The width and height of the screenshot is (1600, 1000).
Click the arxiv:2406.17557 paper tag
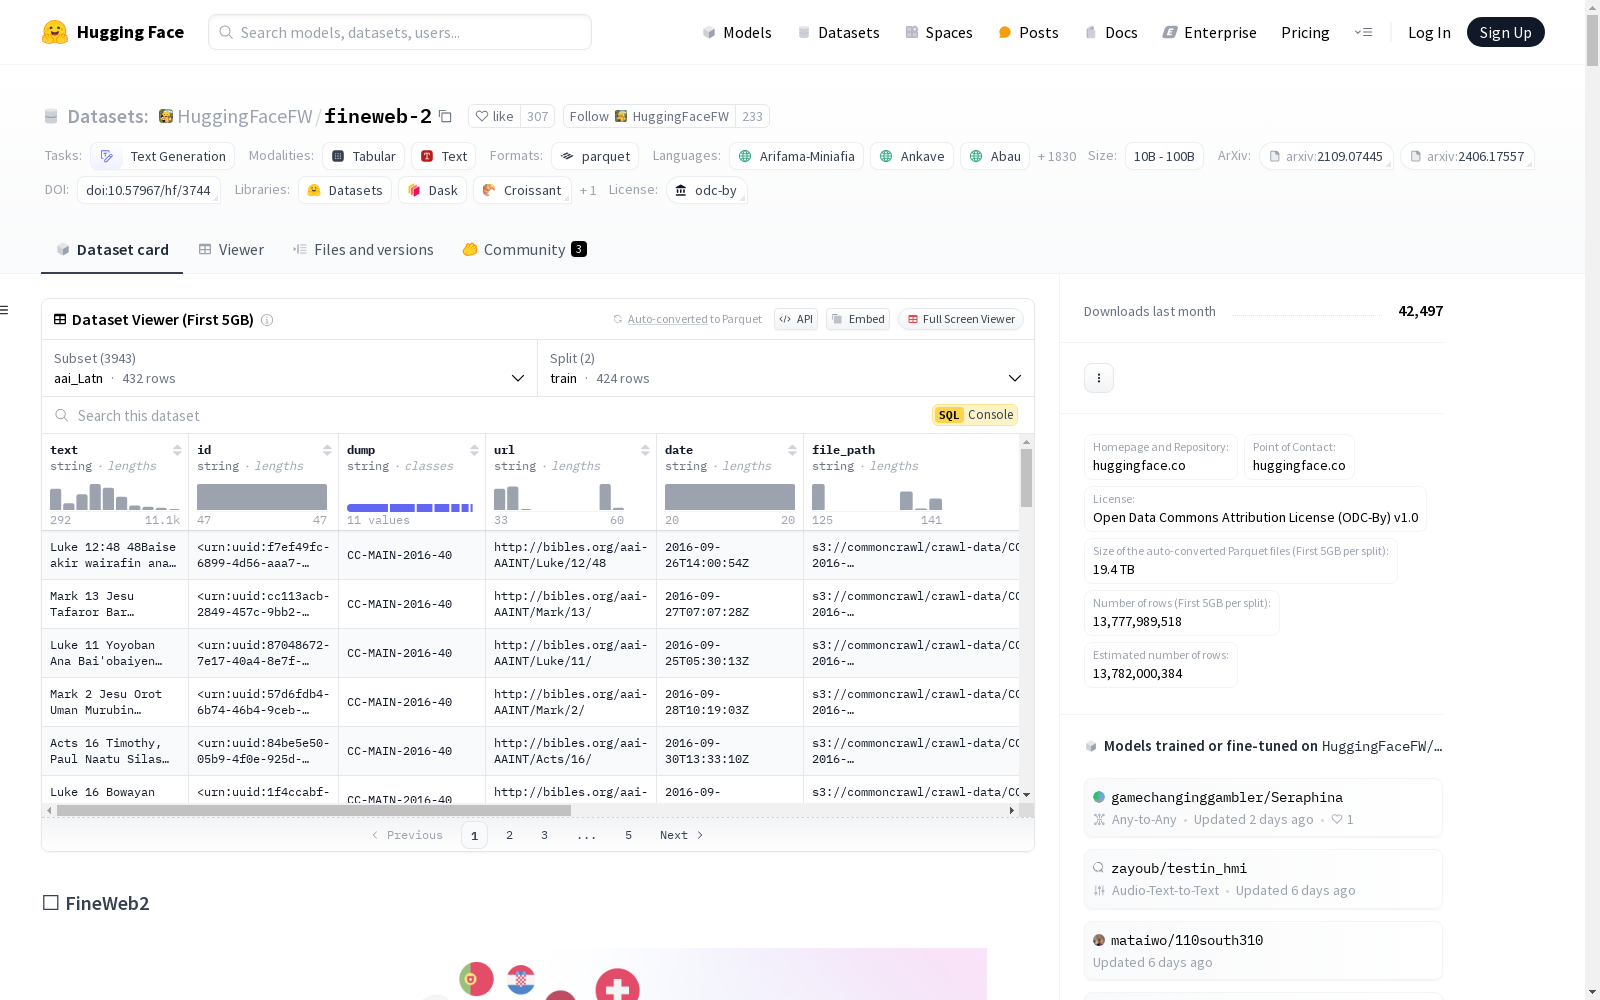[x=1467, y=157]
